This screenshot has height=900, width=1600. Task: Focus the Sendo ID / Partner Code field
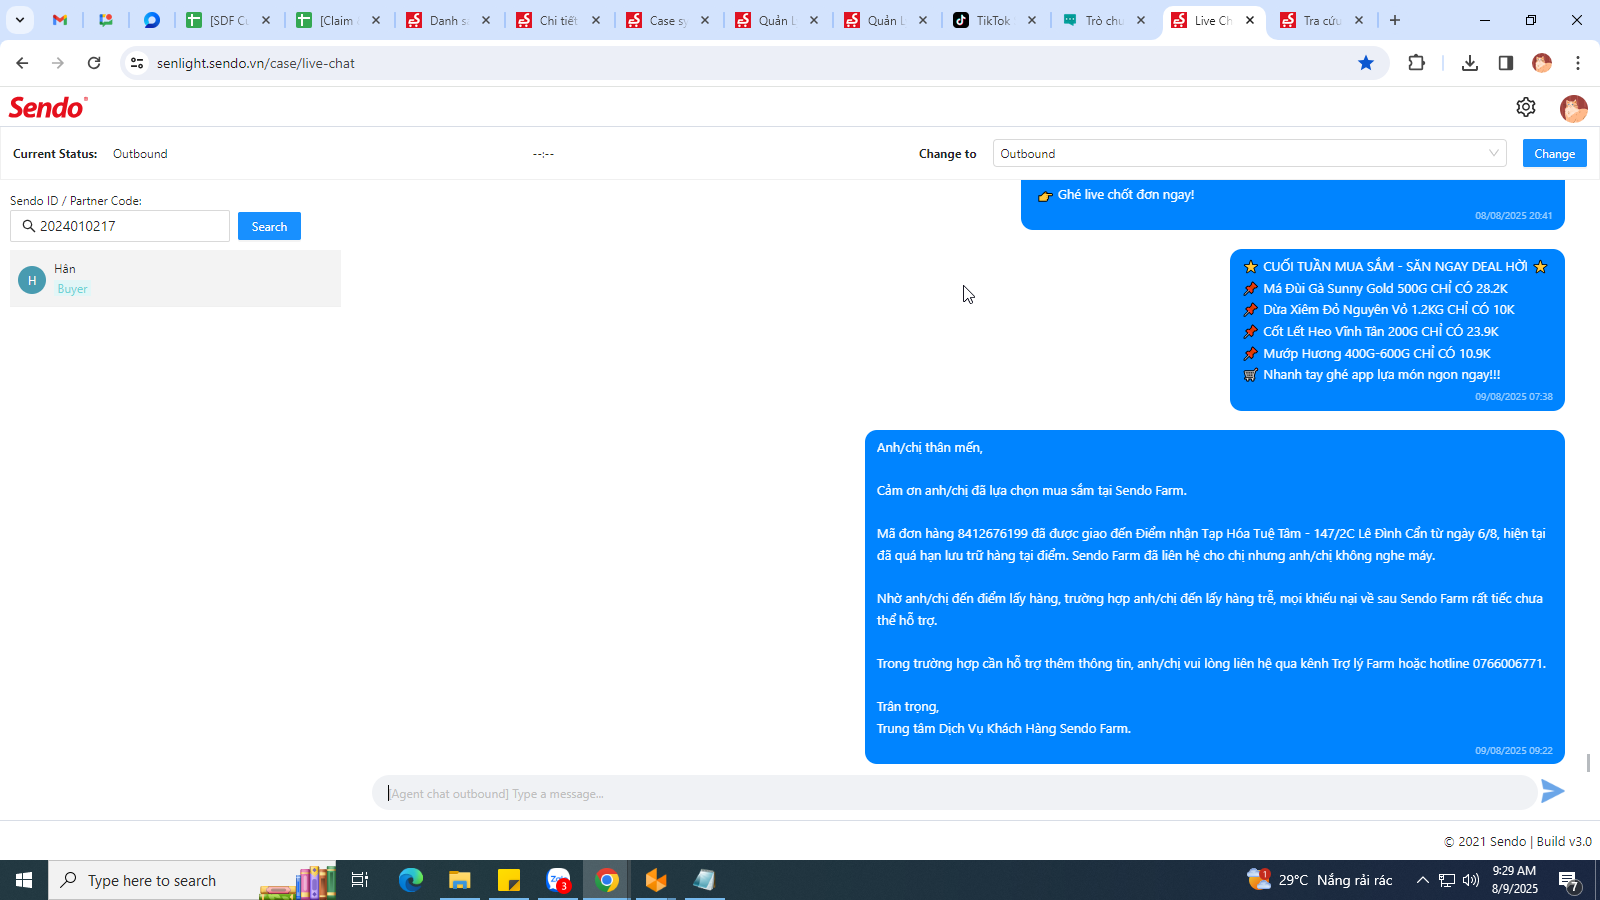[120, 226]
